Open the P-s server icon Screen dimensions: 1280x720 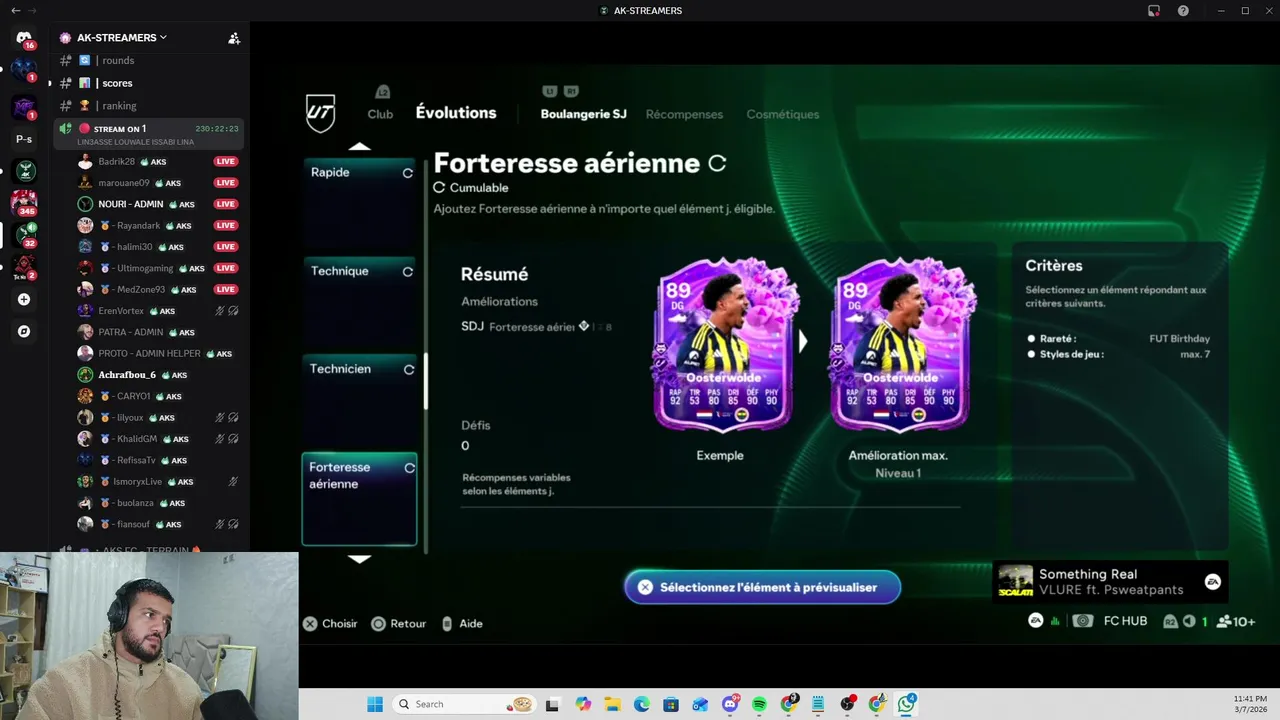24,139
